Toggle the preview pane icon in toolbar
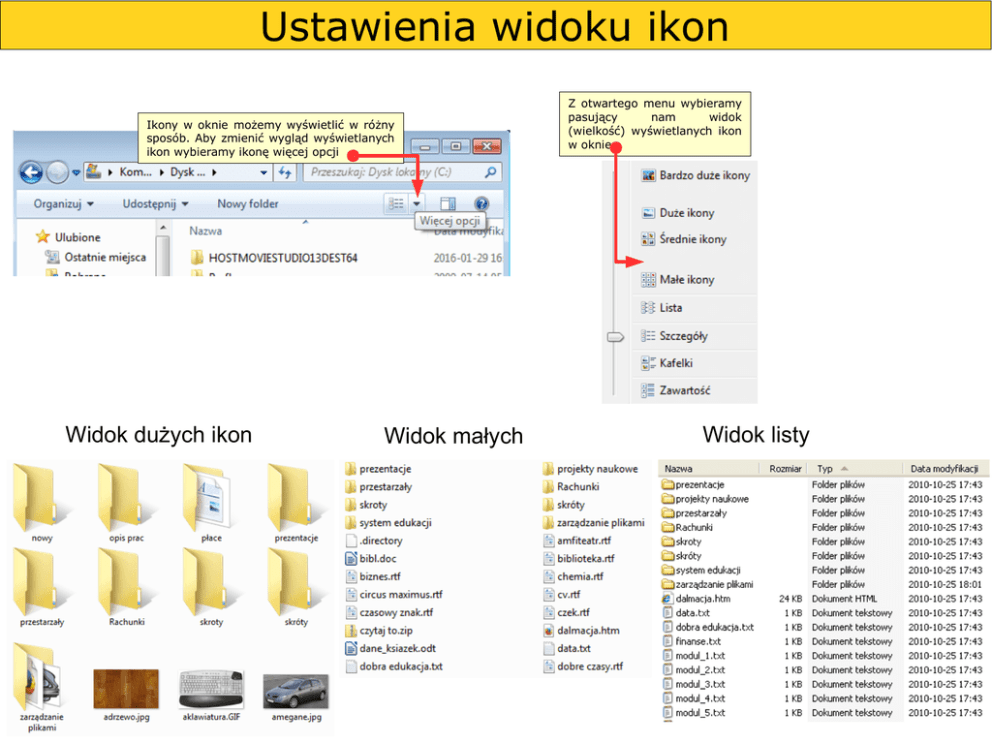 click(x=448, y=203)
